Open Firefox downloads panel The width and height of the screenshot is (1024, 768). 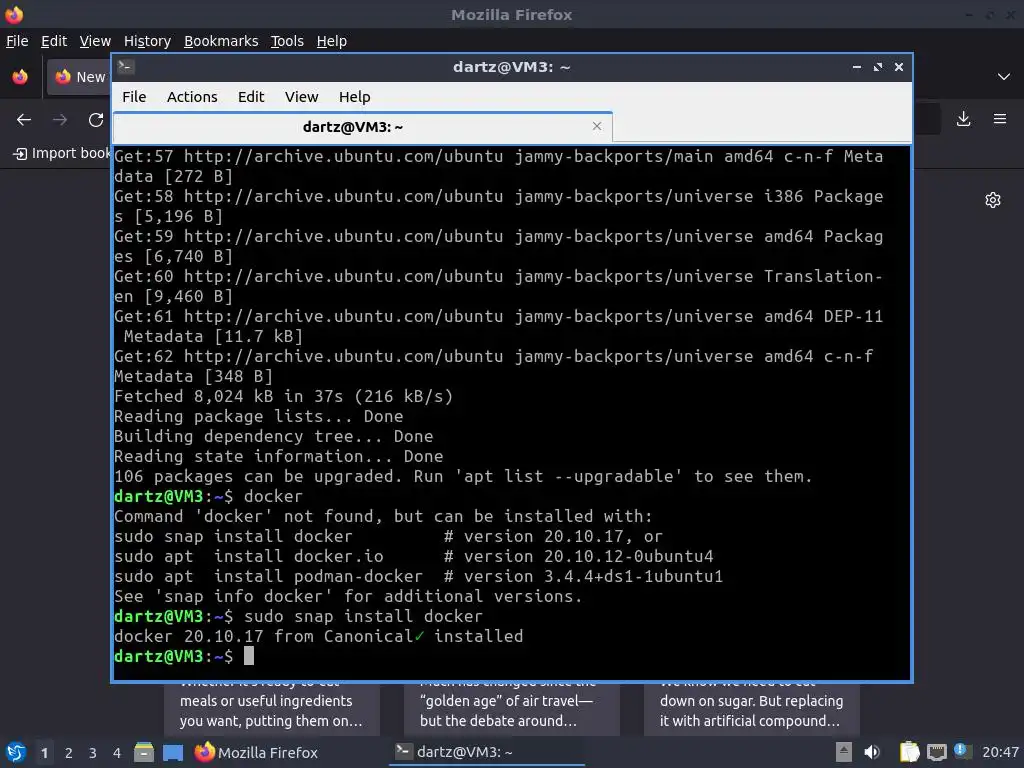(x=963, y=119)
